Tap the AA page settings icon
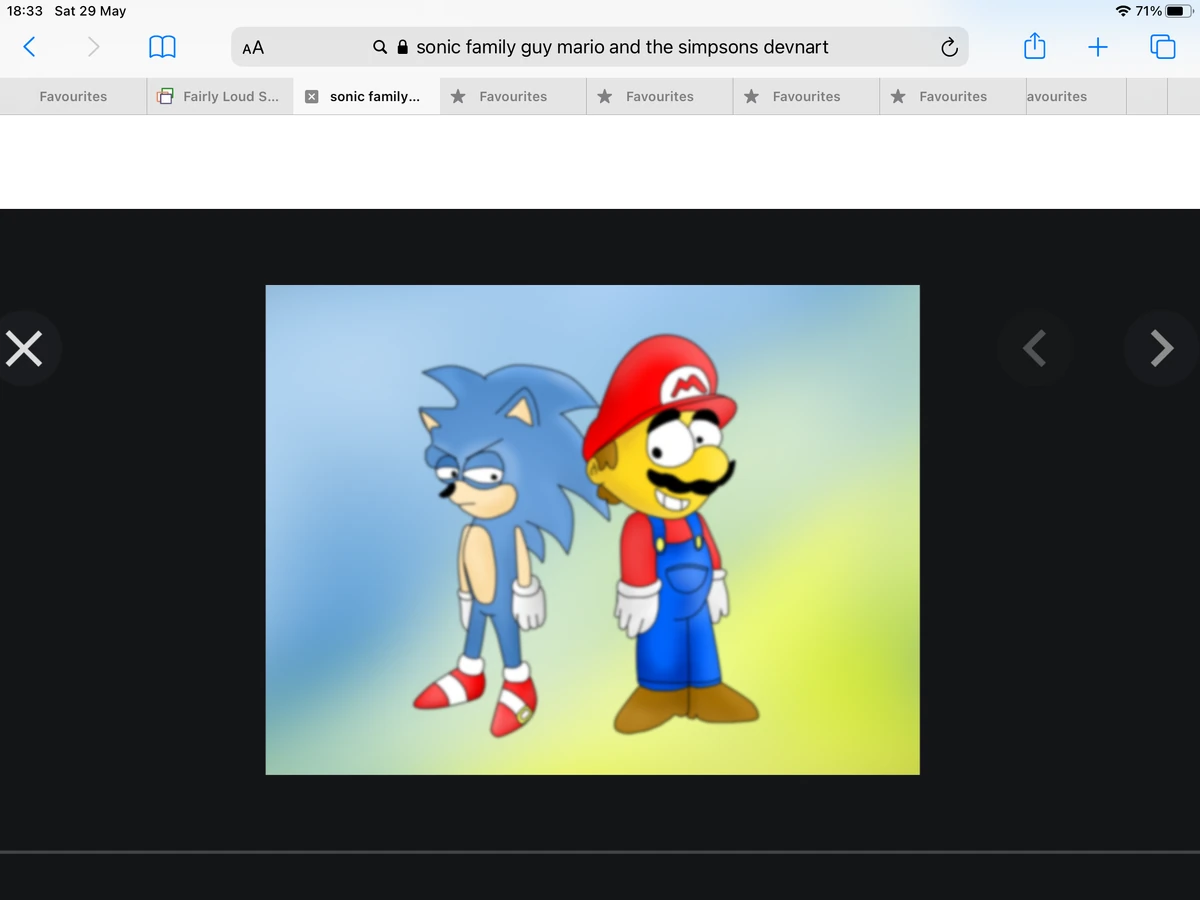 (x=251, y=46)
